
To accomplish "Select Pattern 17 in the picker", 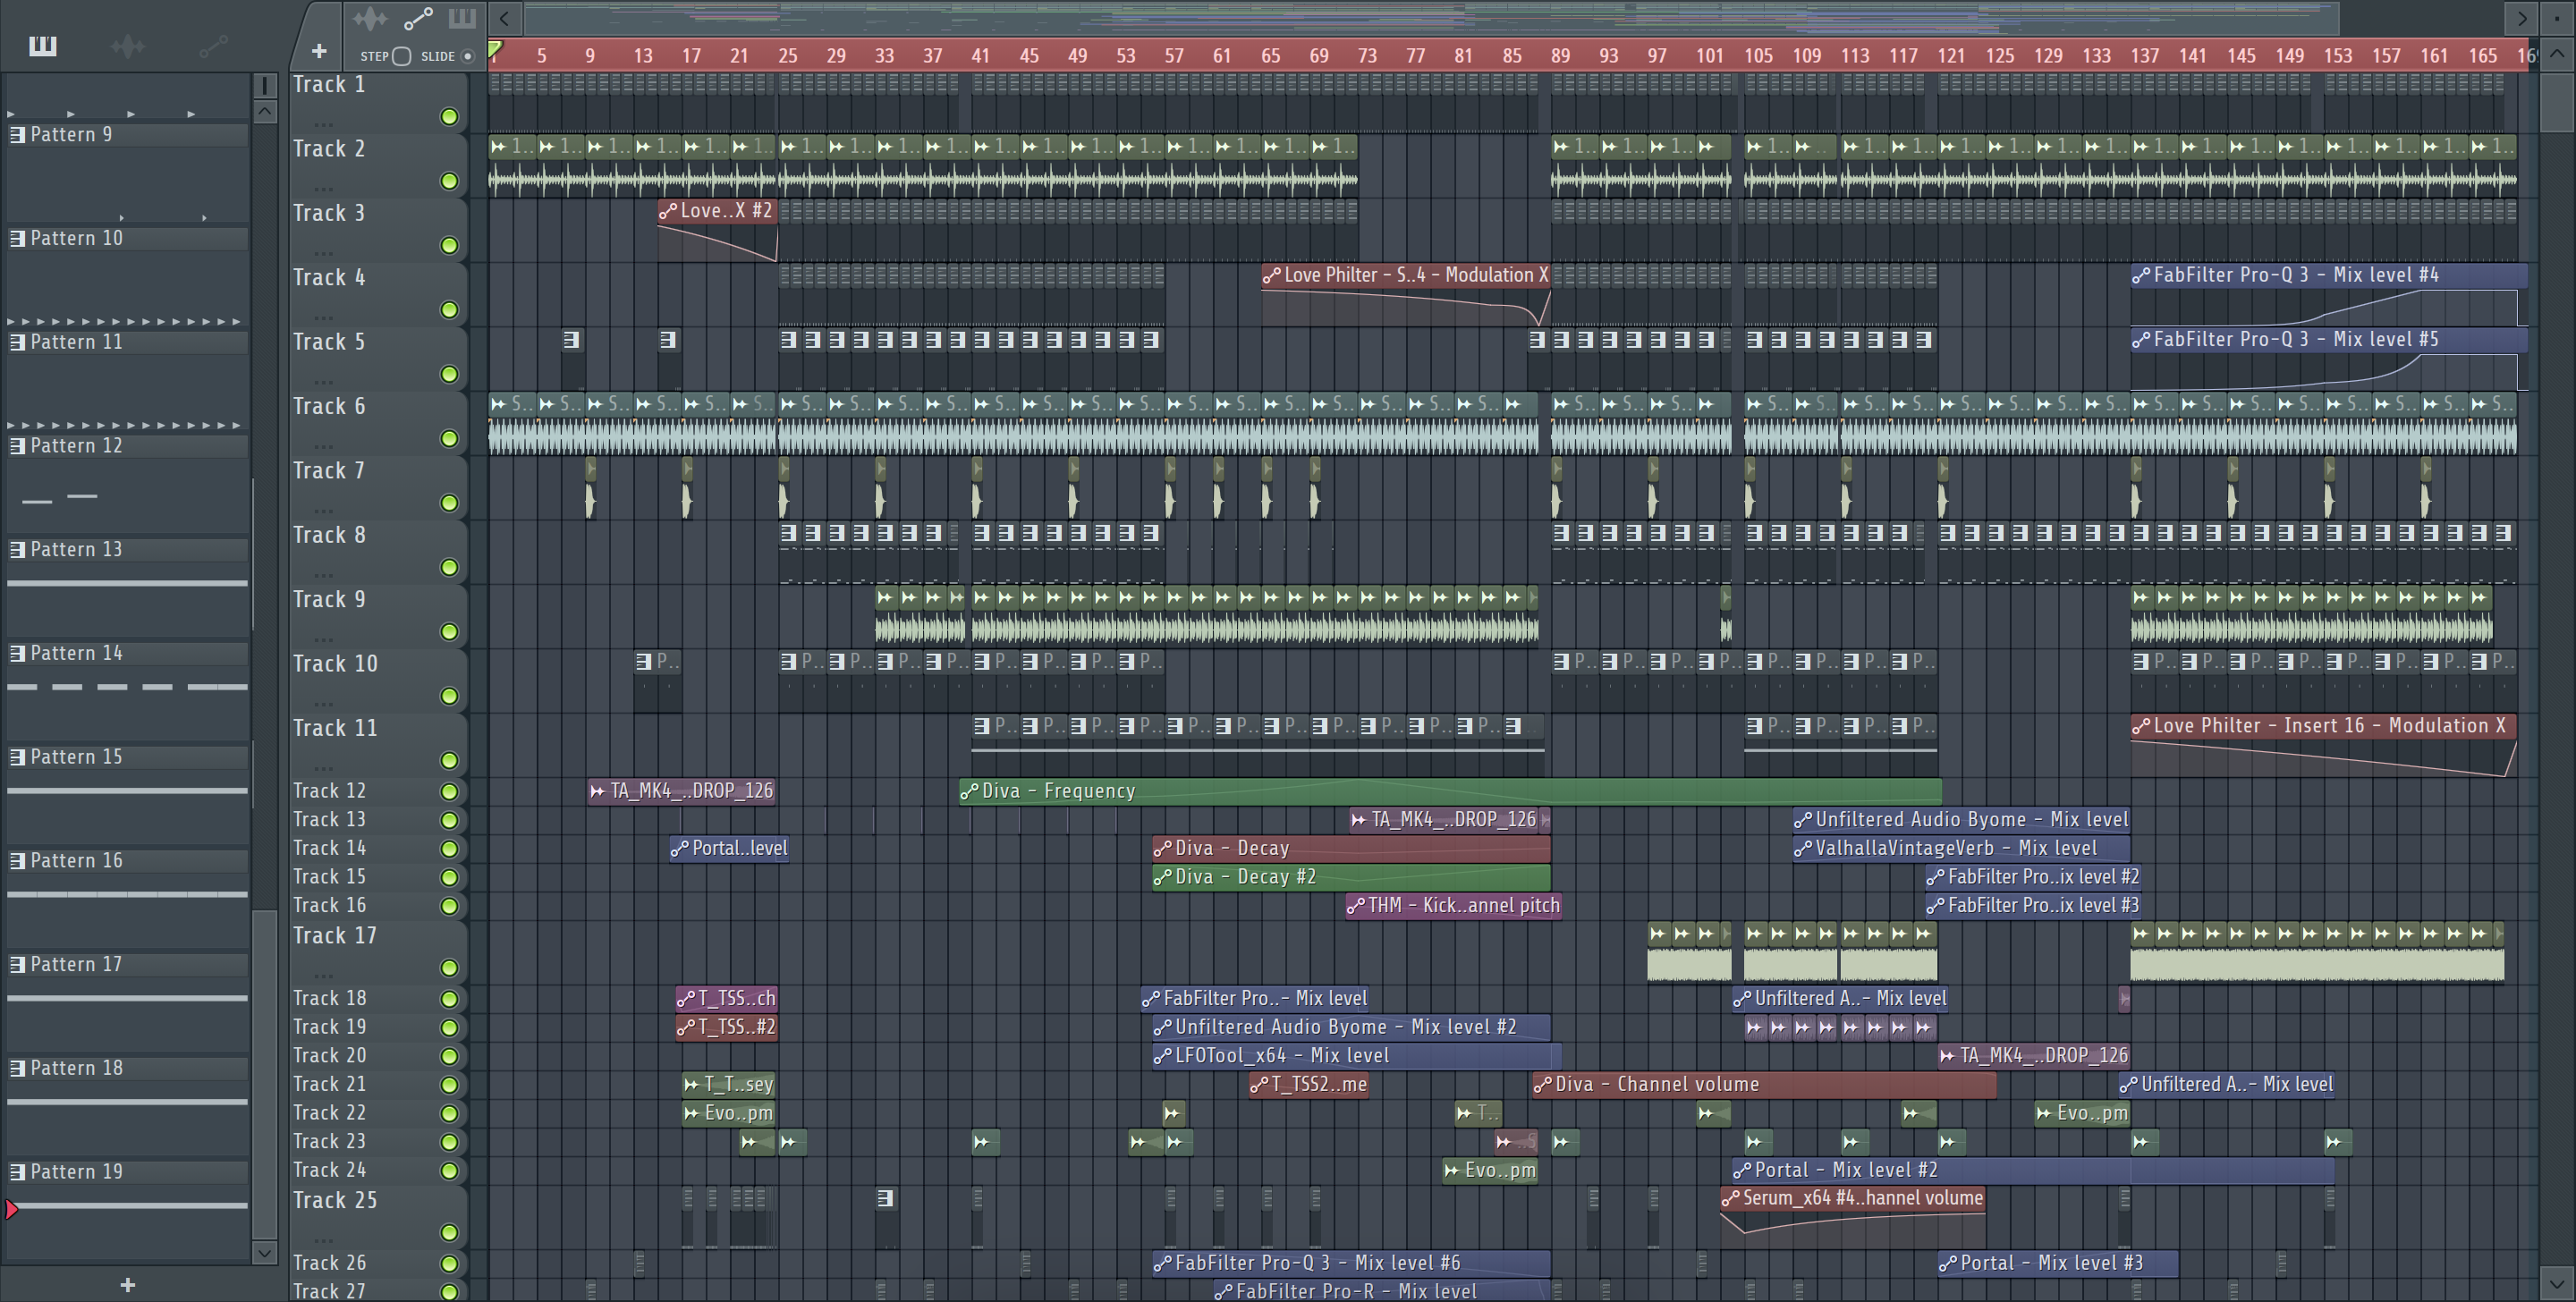I will (x=127, y=965).
